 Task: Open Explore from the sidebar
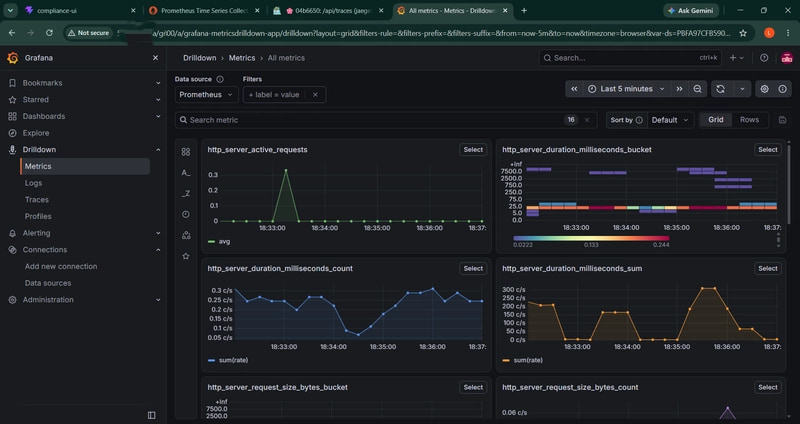coord(36,133)
